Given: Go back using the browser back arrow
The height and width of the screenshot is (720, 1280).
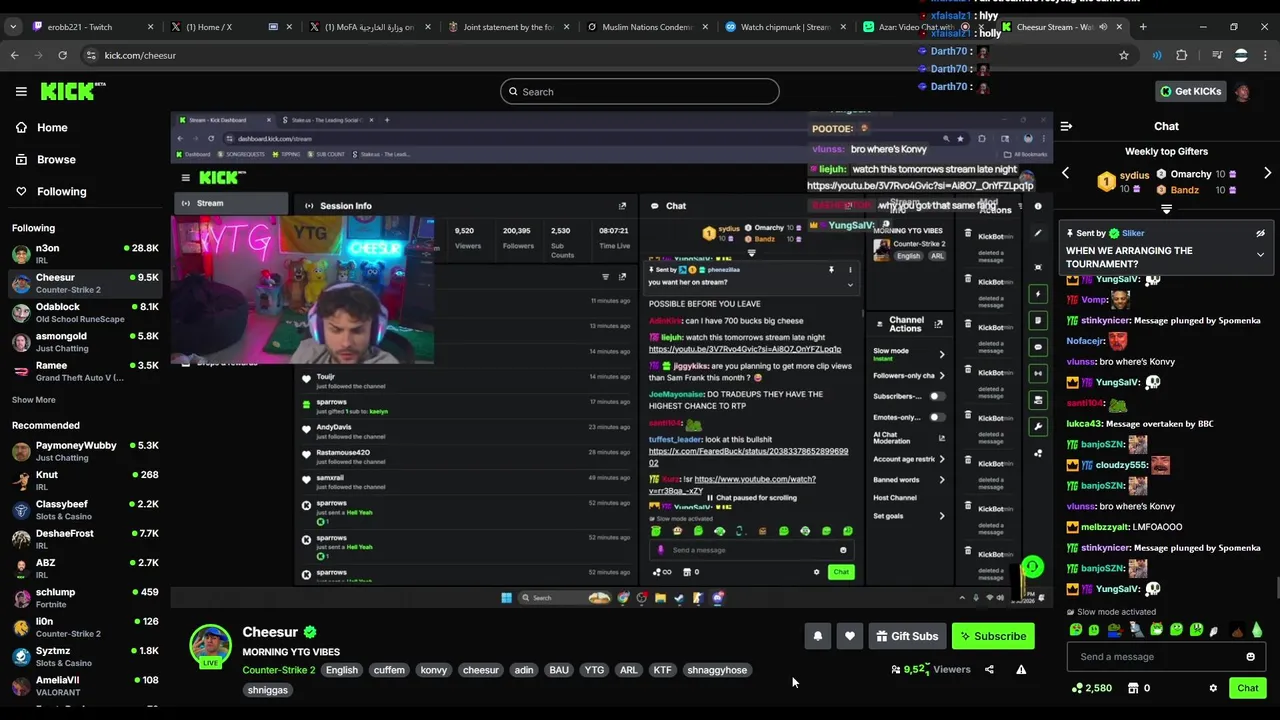Looking at the screenshot, I should [15, 55].
